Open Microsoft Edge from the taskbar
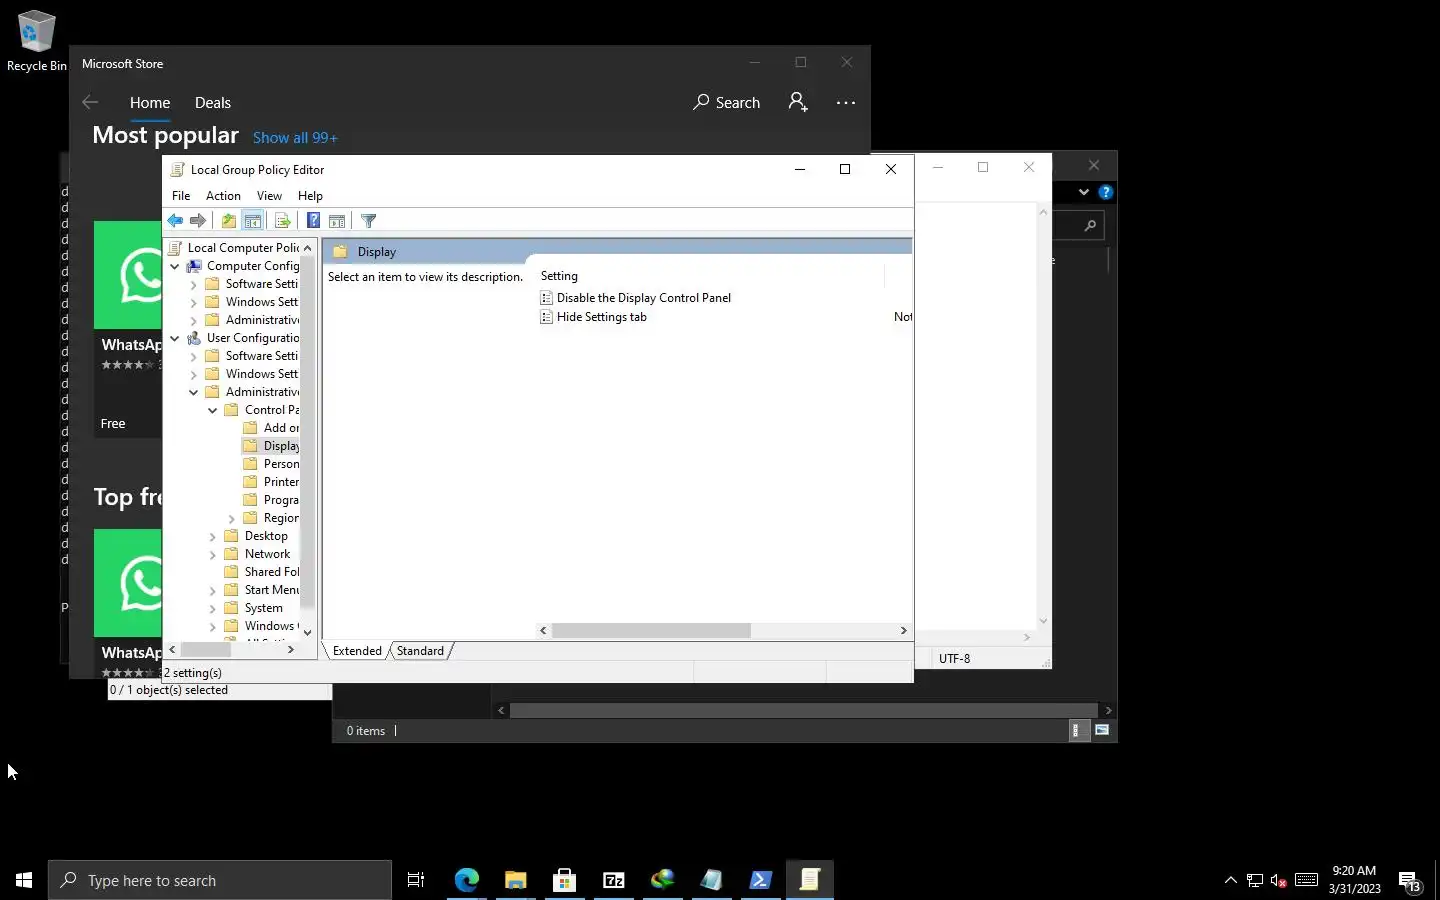 pos(467,880)
